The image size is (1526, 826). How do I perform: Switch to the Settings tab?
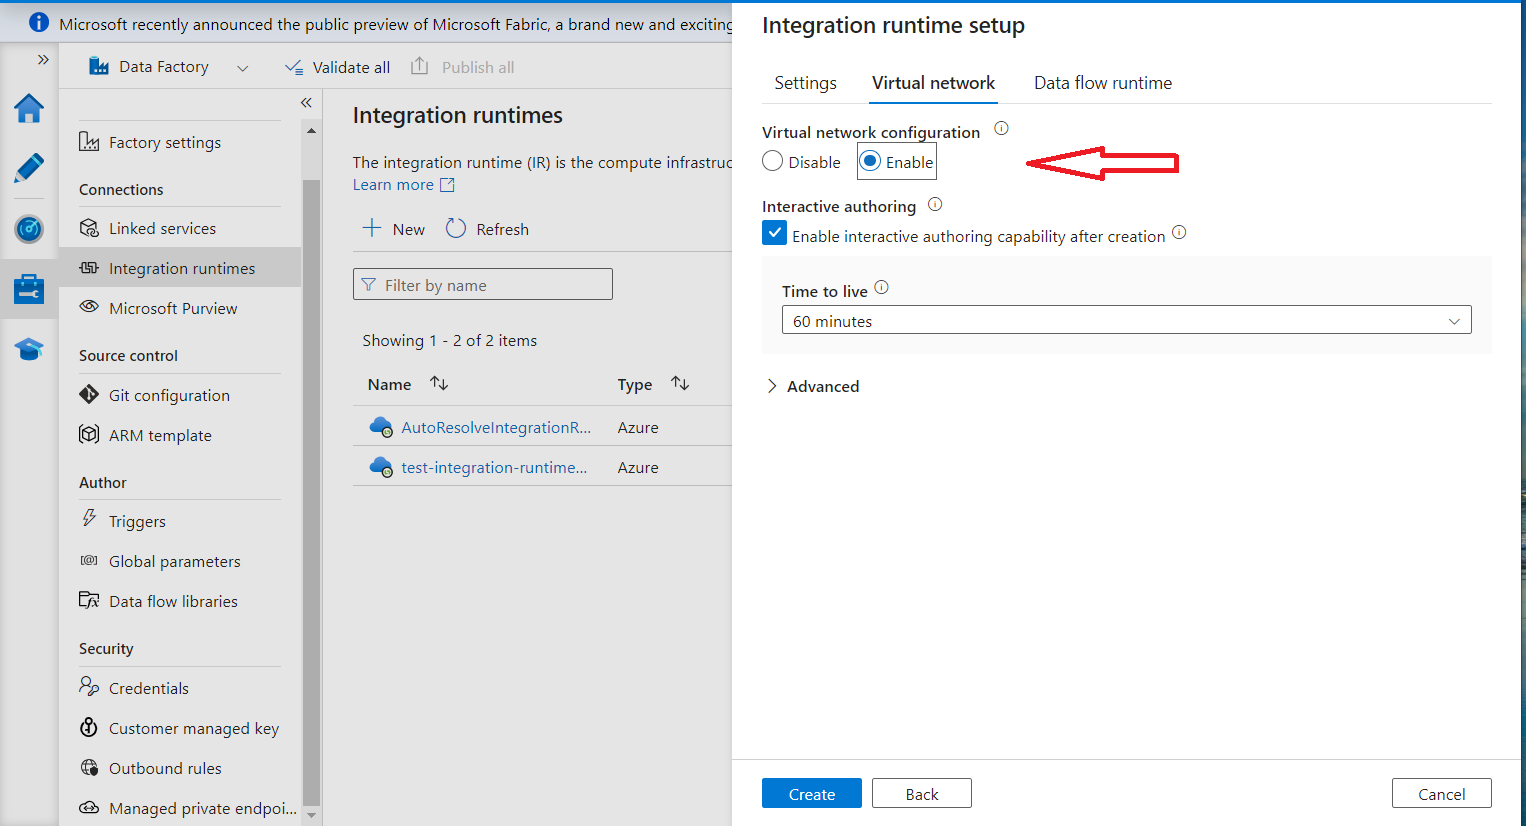coord(805,83)
